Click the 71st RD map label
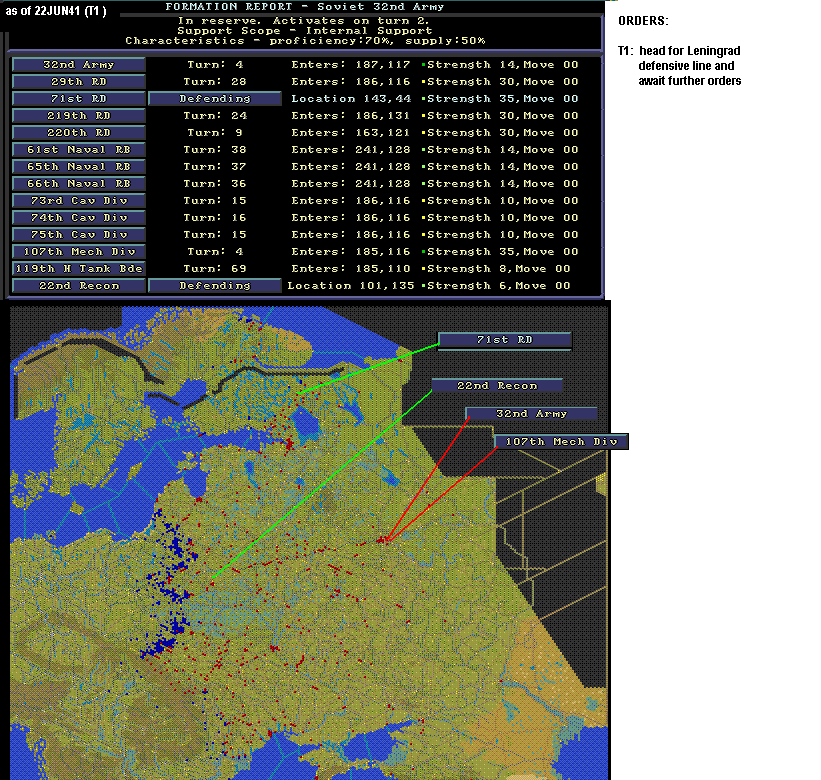This screenshot has width=821, height=780. tap(504, 340)
